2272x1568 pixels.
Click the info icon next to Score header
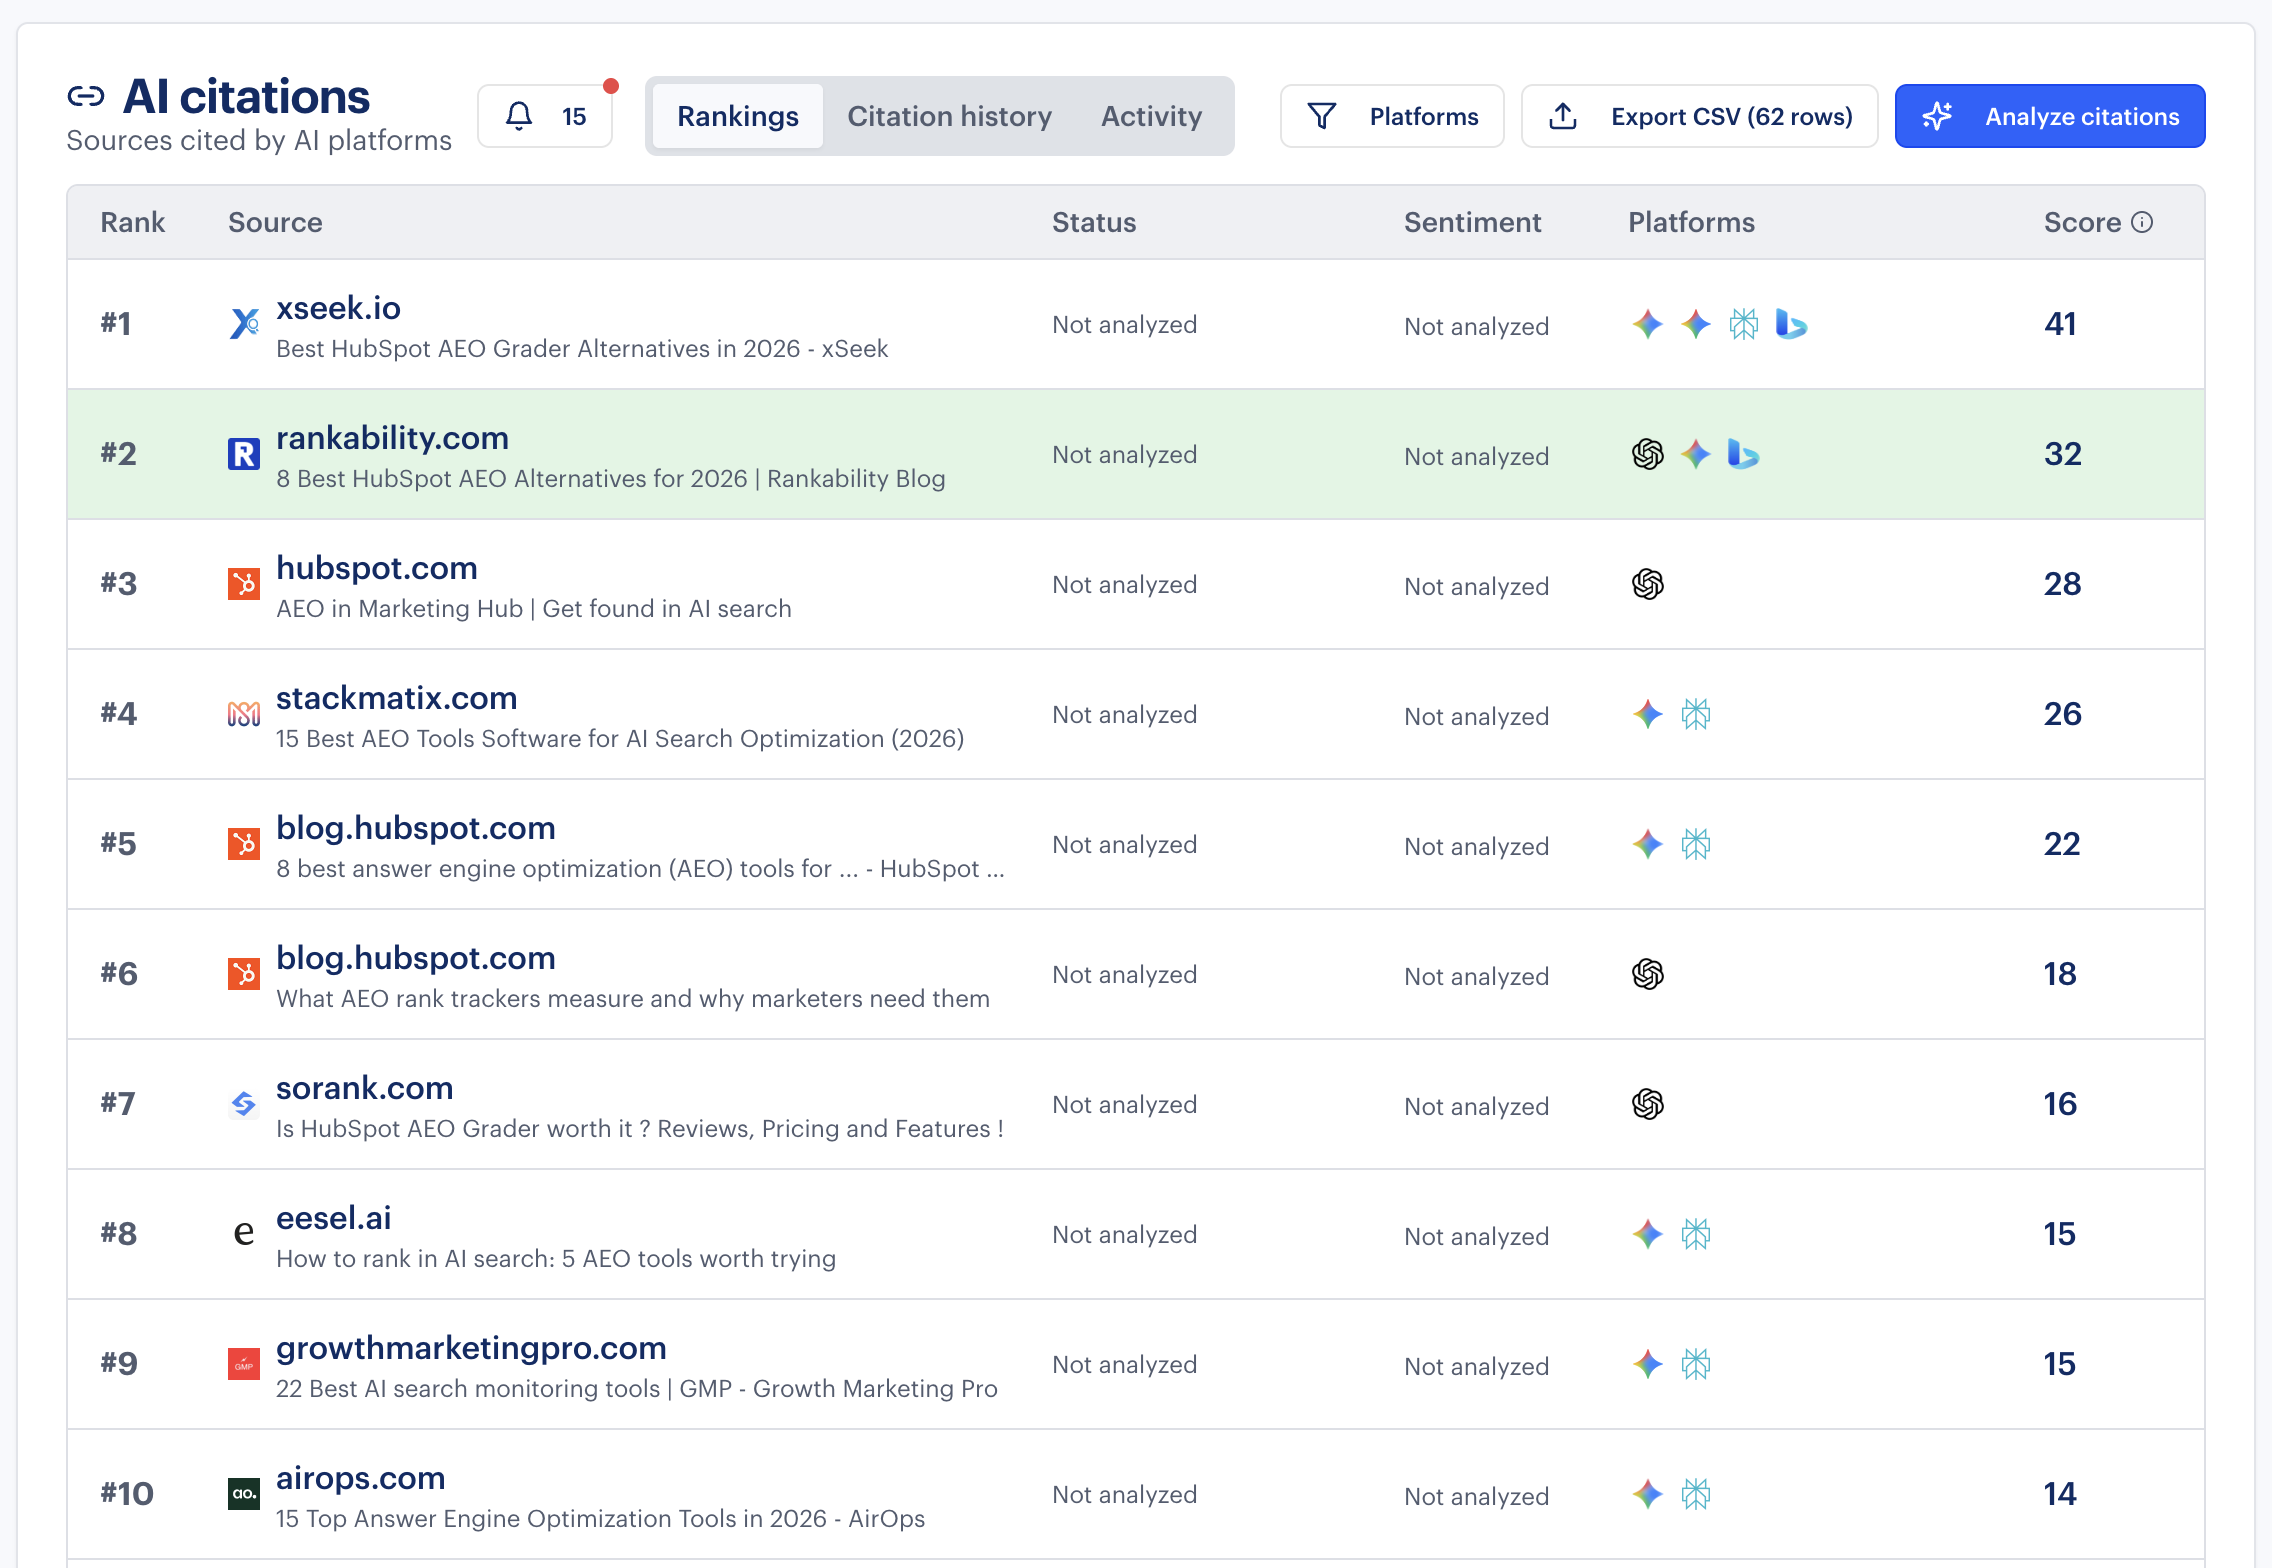coord(2142,222)
